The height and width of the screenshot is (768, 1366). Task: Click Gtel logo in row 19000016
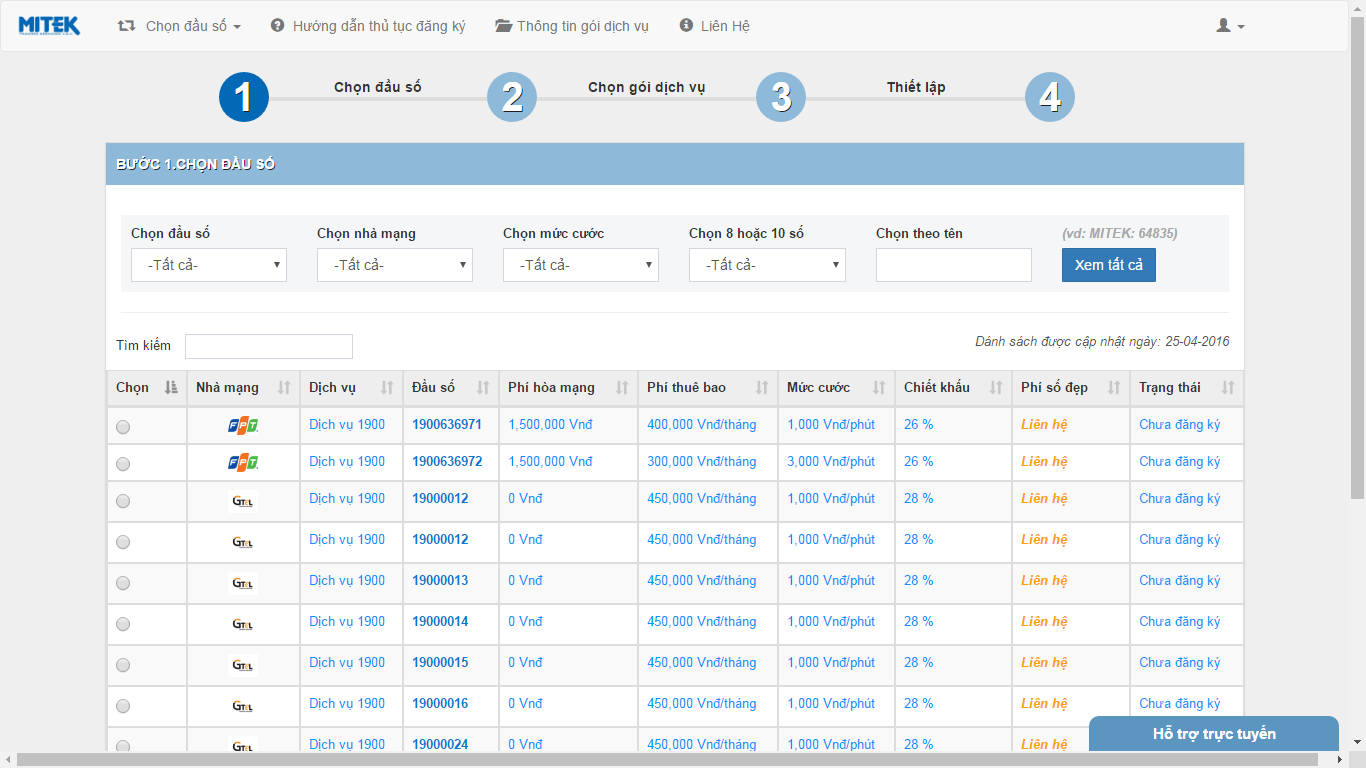[x=243, y=706]
